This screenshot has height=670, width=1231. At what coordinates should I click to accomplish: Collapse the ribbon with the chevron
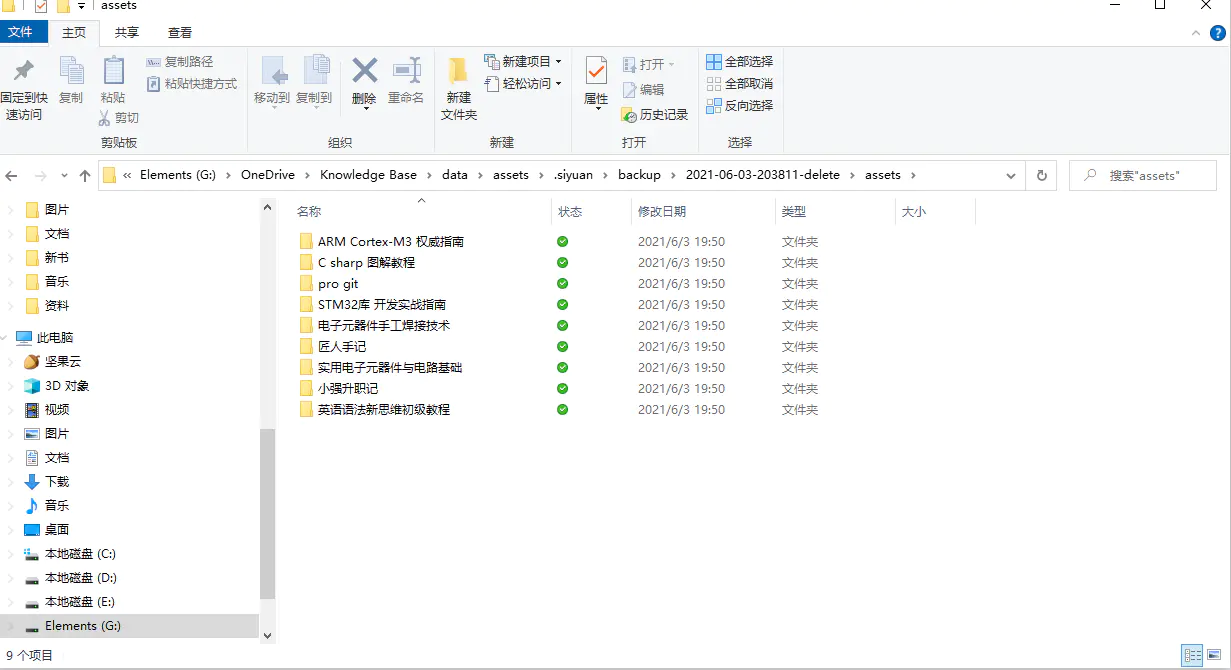1197,33
